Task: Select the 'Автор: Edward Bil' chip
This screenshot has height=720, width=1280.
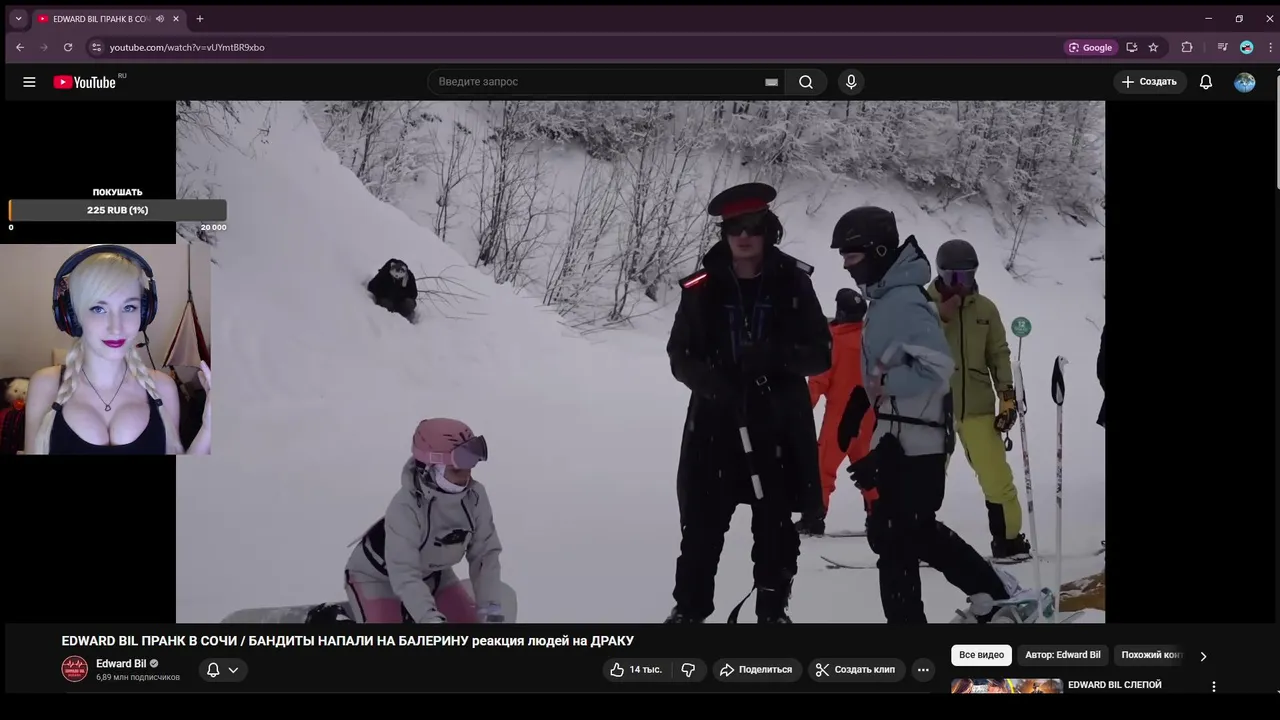Action: click(x=1063, y=656)
